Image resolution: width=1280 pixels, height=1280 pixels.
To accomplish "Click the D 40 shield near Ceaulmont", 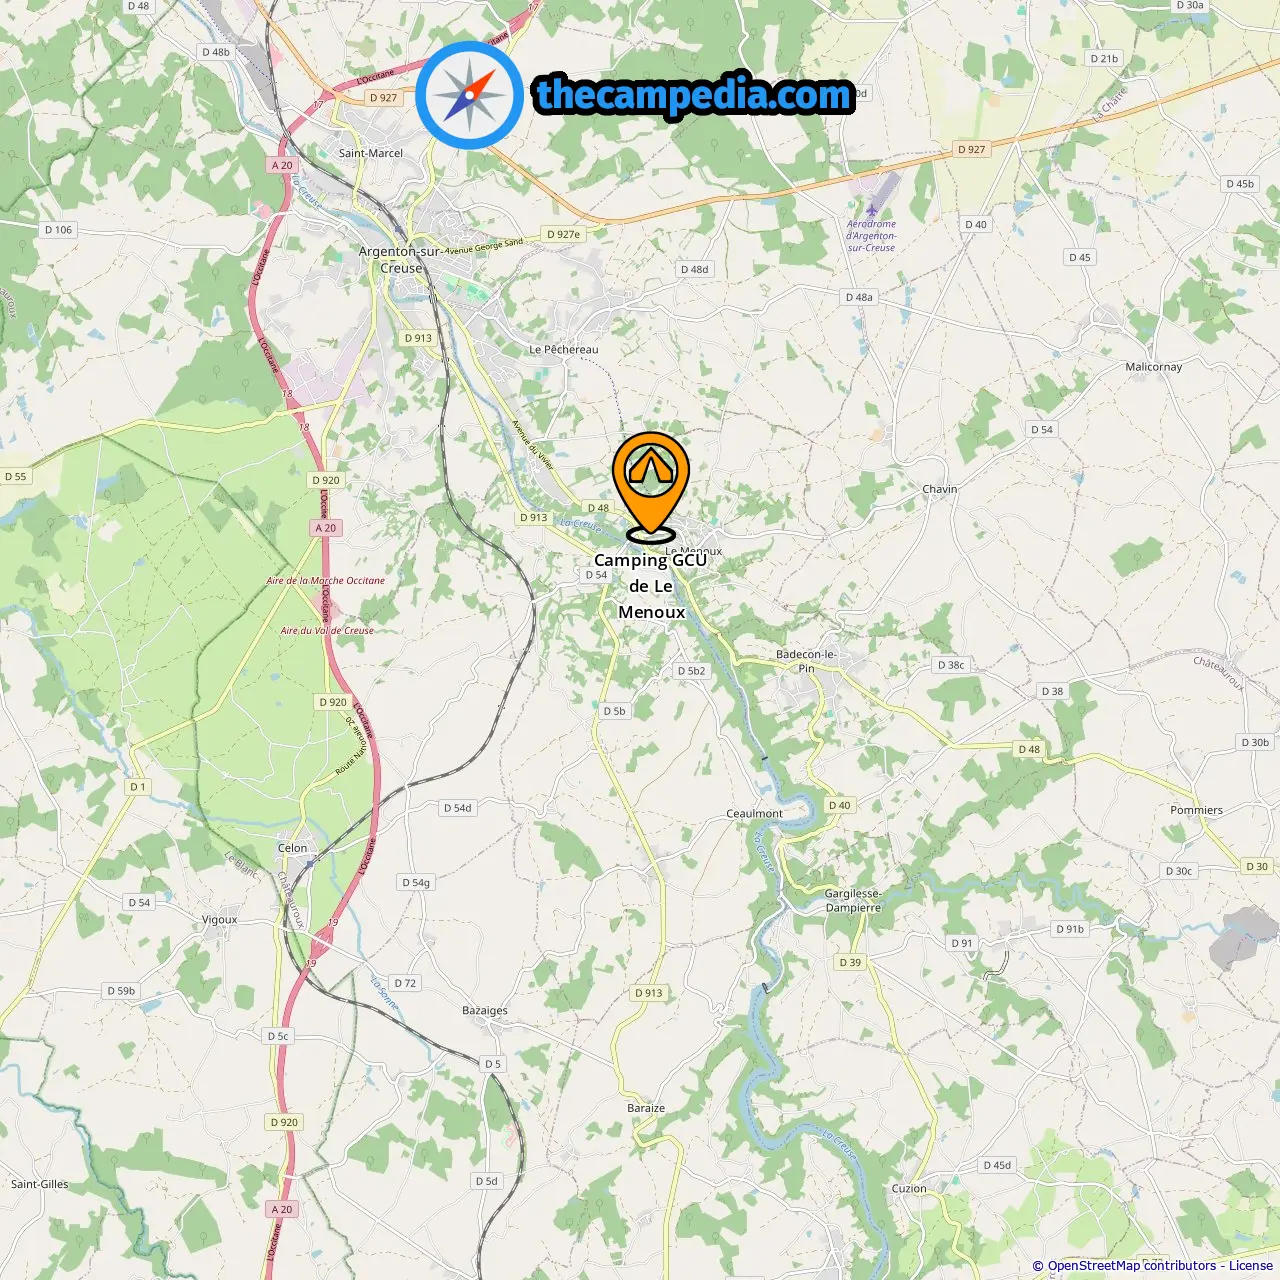I will (x=840, y=805).
